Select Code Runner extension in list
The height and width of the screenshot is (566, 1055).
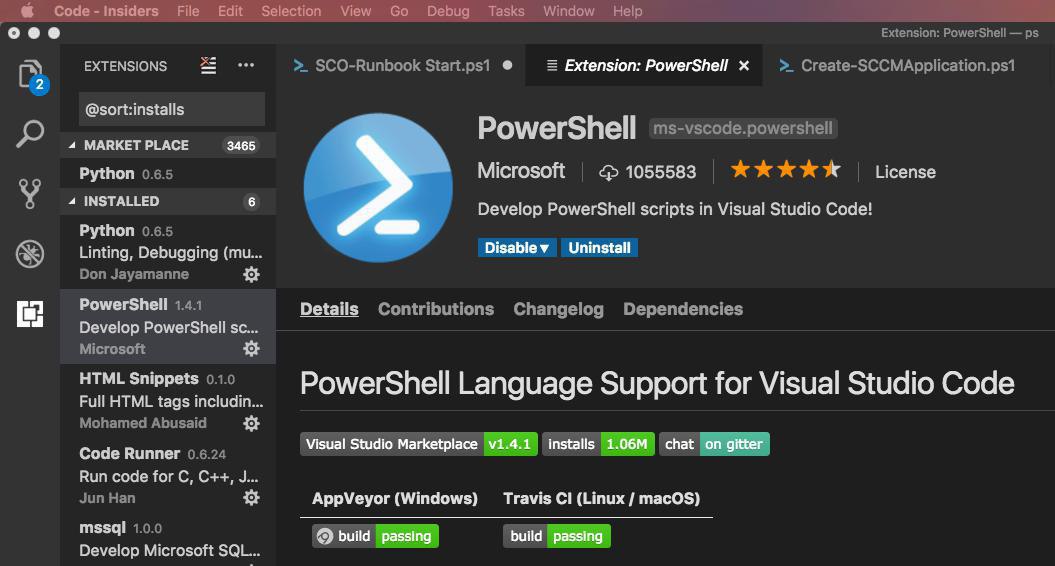click(168, 475)
